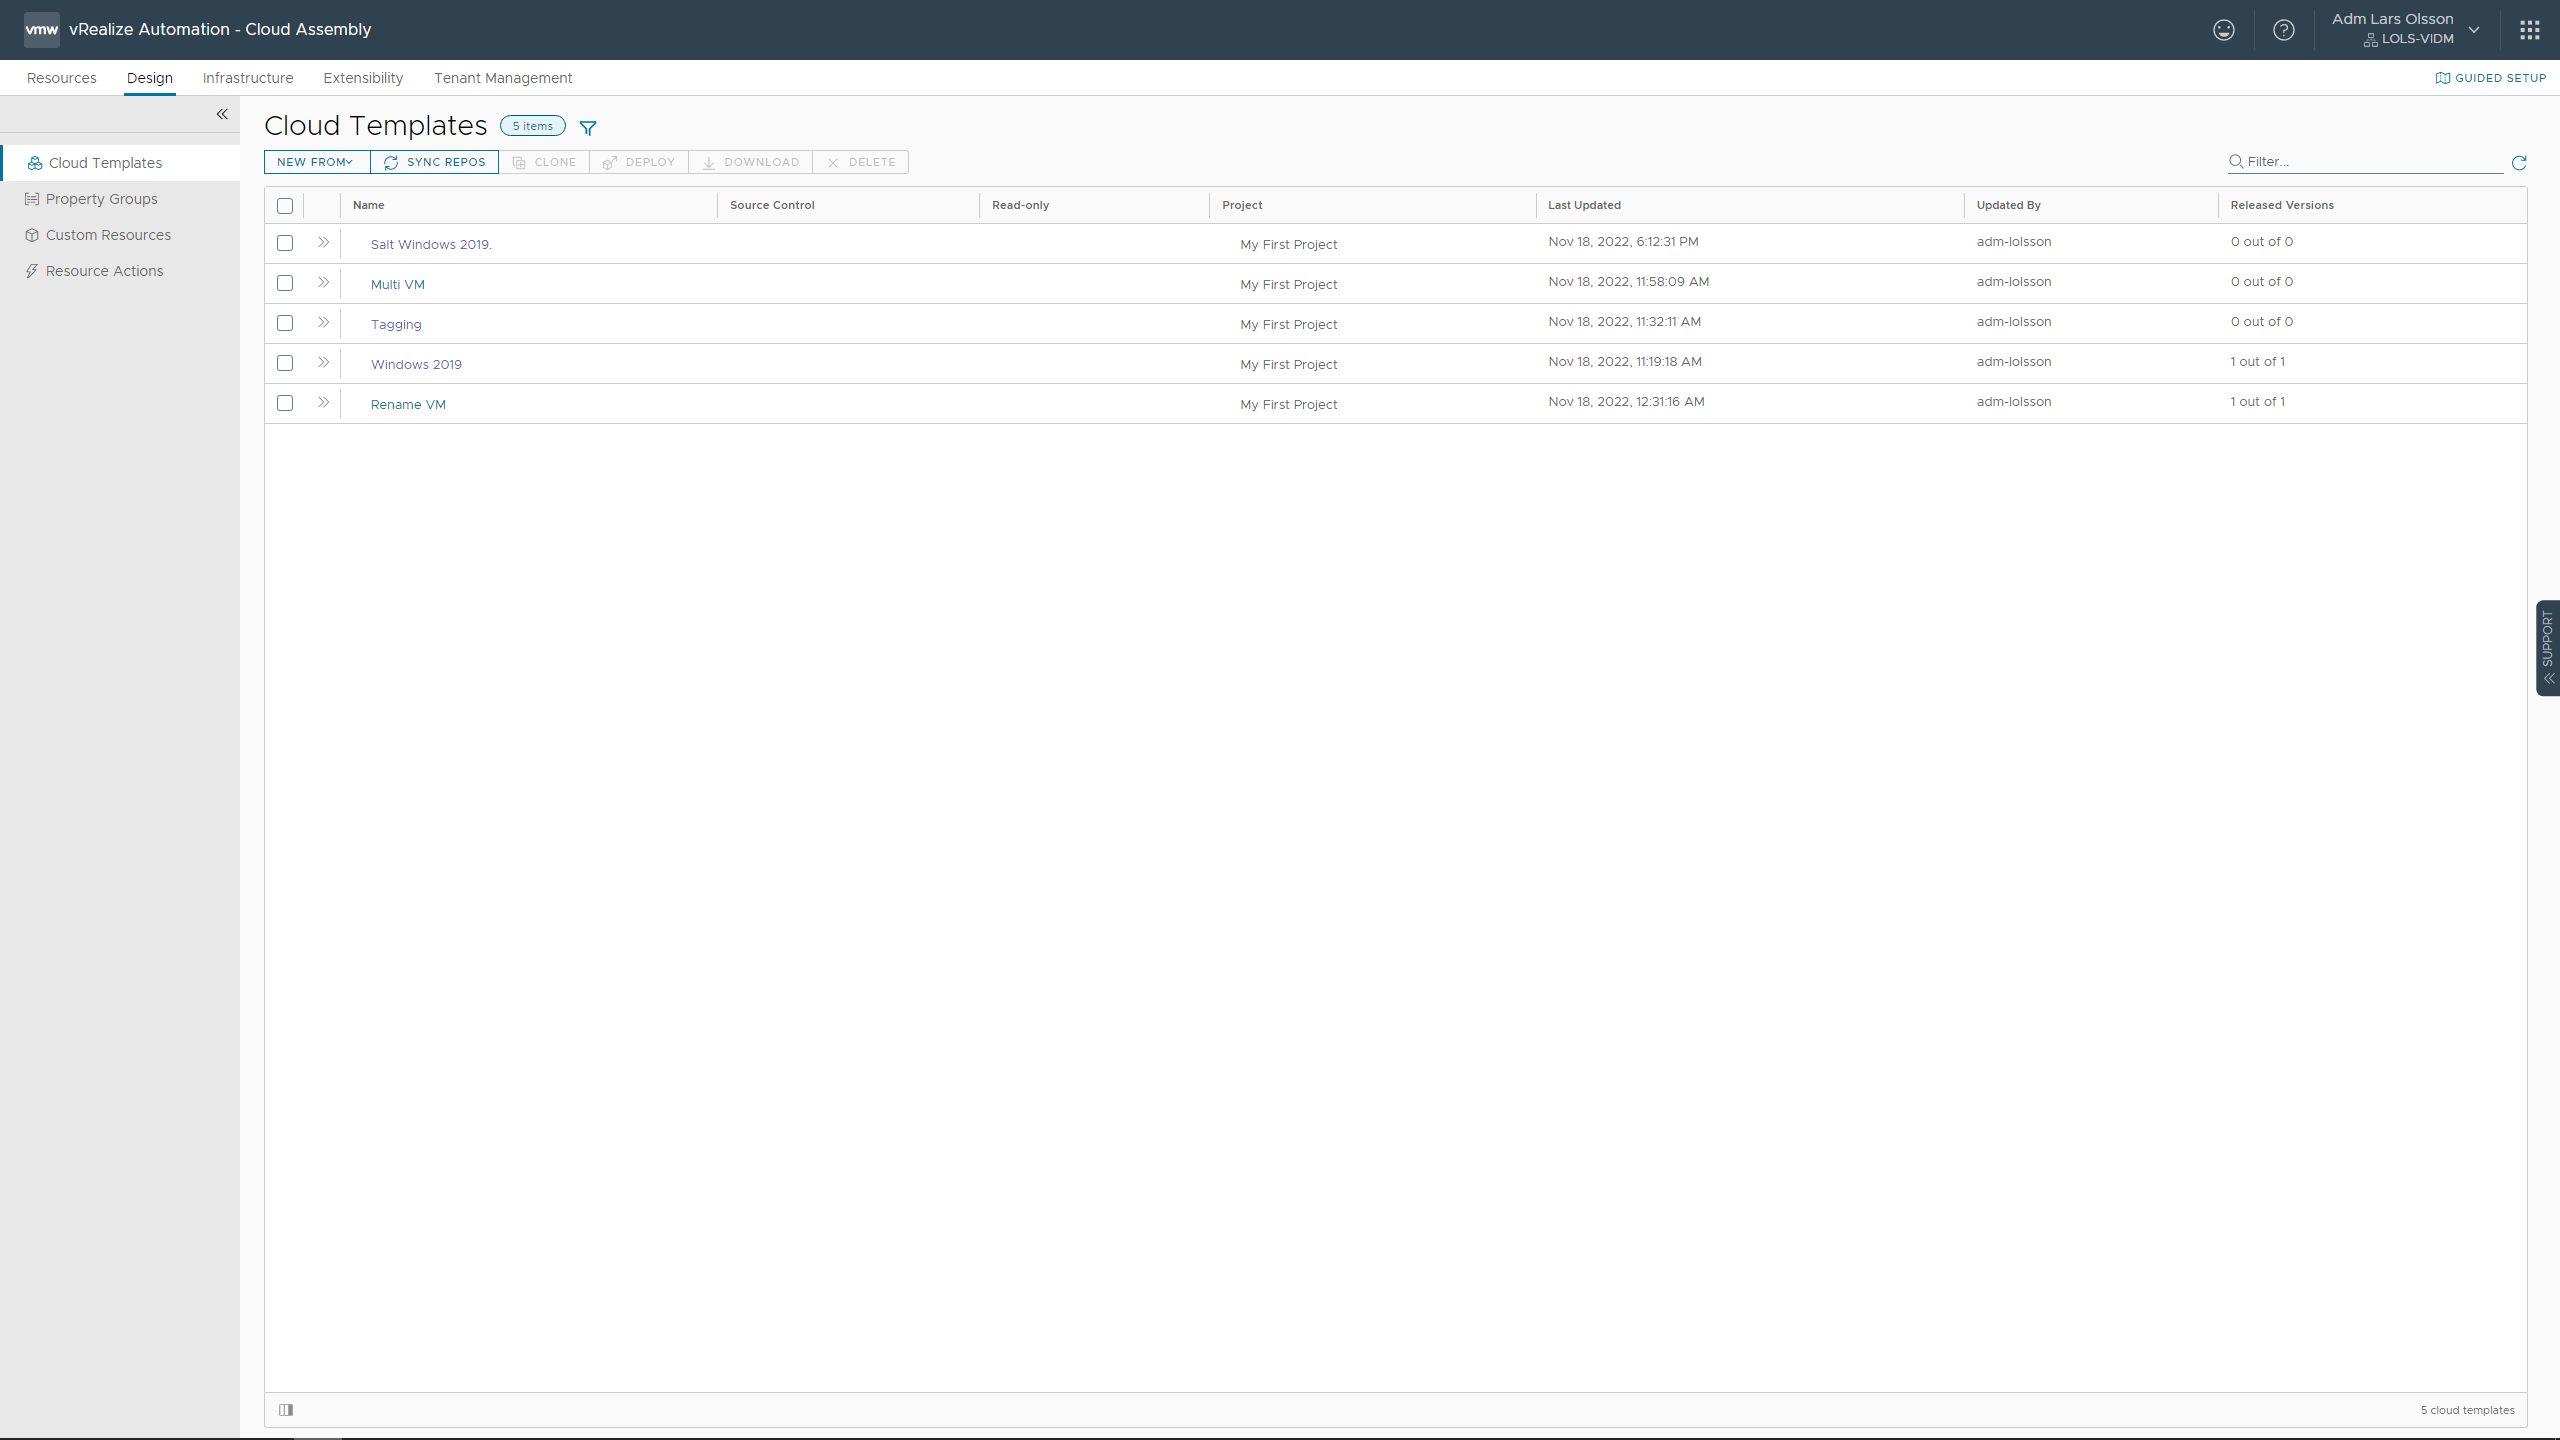Check the Rename VM row checkbox
The width and height of the screenshot is (2560, 1440).
[x=285, y=403]
